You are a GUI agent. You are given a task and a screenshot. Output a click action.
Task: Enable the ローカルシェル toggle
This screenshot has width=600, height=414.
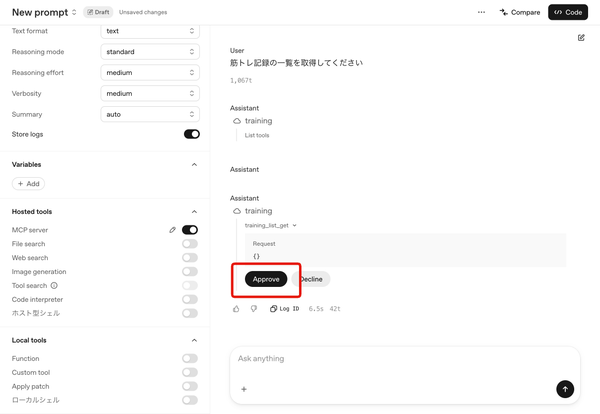[x=190, y=400]
